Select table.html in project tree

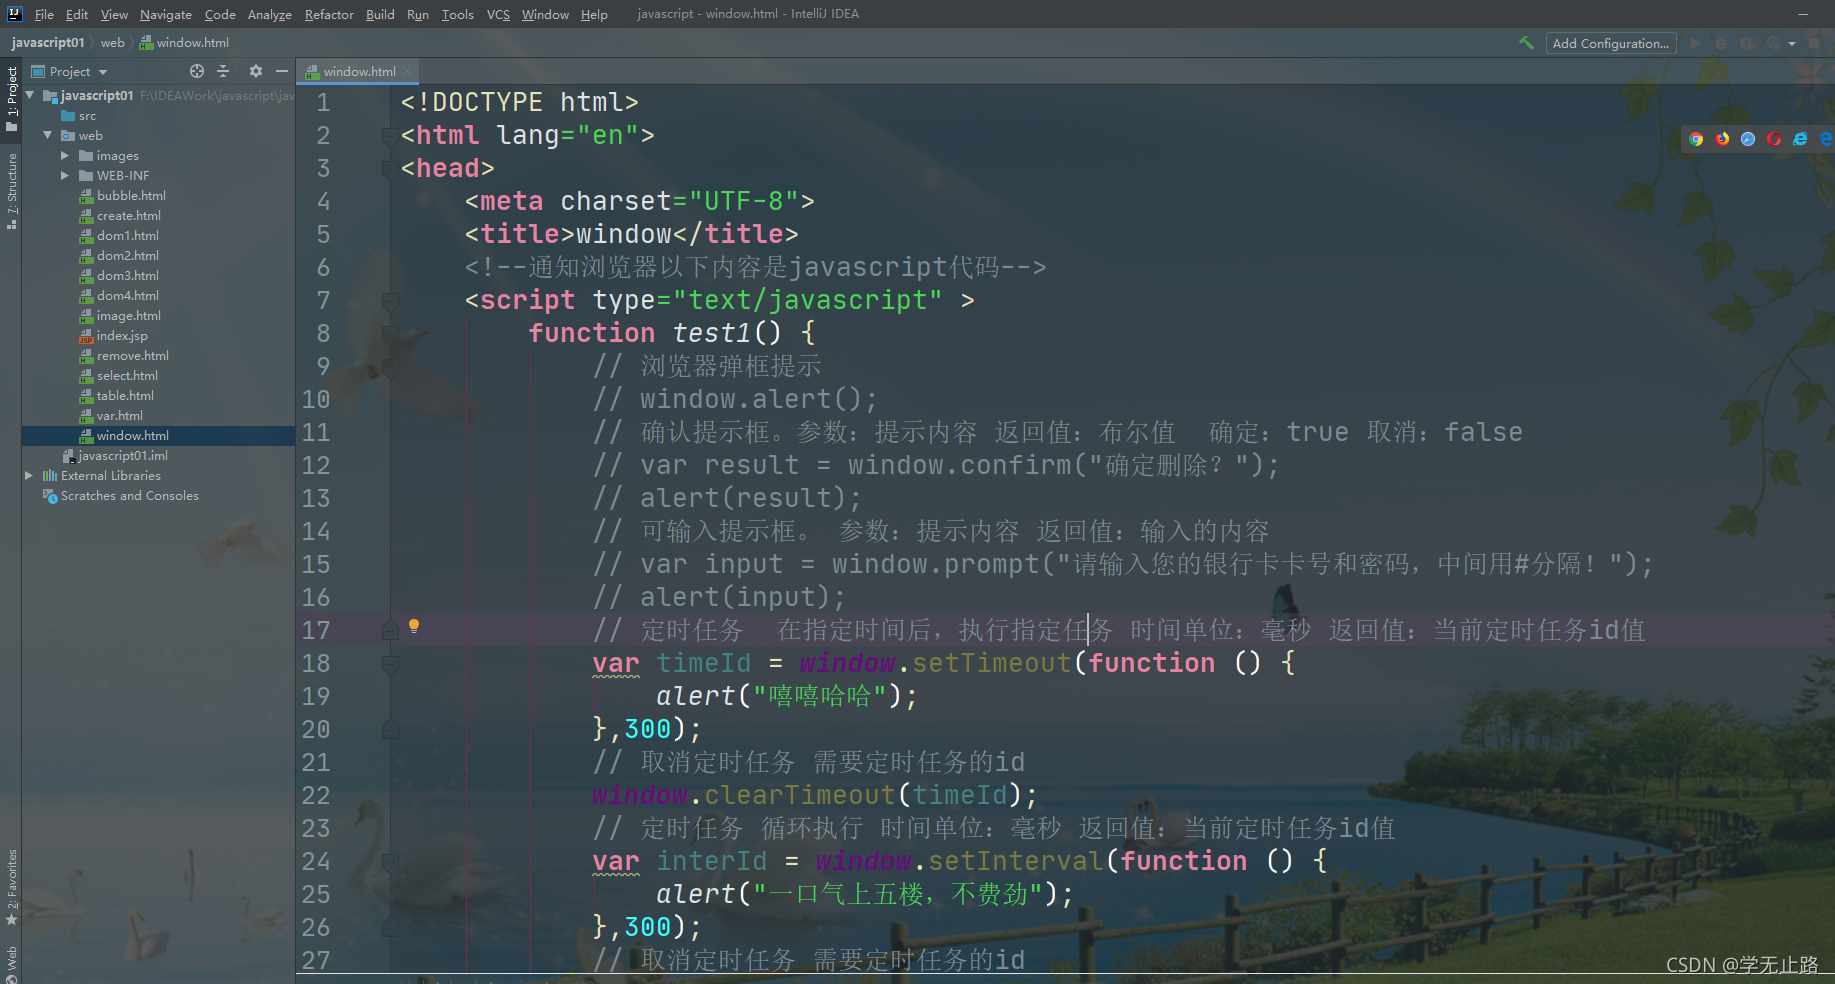click(x=125, y=395)
